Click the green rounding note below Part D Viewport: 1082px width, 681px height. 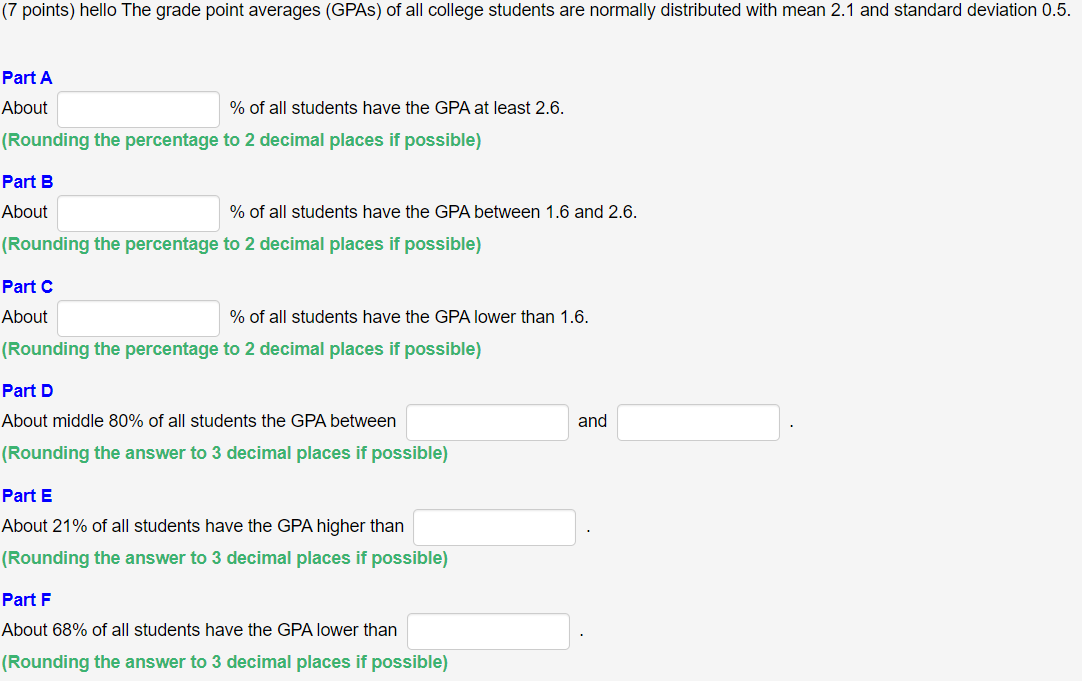(225, 453)
